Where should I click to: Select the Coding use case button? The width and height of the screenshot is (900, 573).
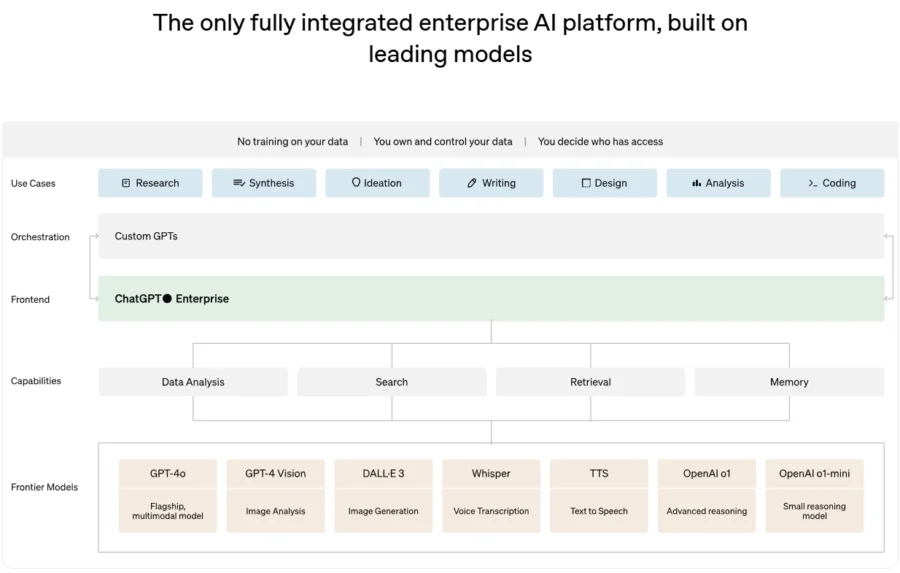[x=832, y=183]
